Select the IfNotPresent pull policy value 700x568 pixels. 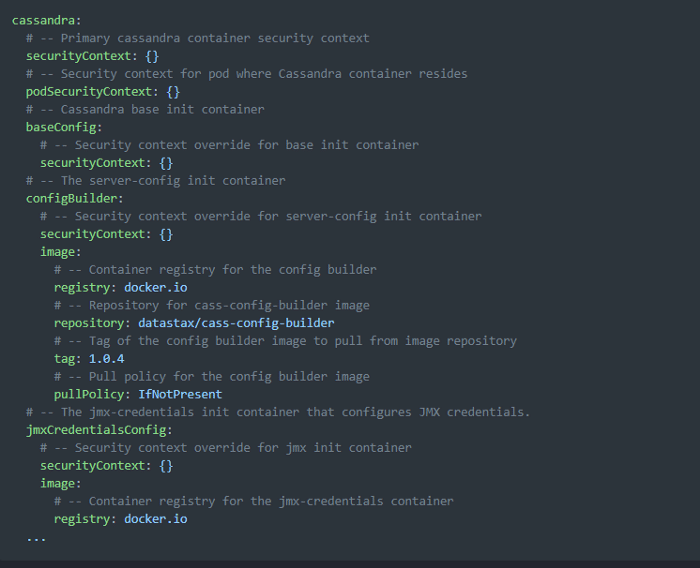pyautogui.click(x=180, y=394)
